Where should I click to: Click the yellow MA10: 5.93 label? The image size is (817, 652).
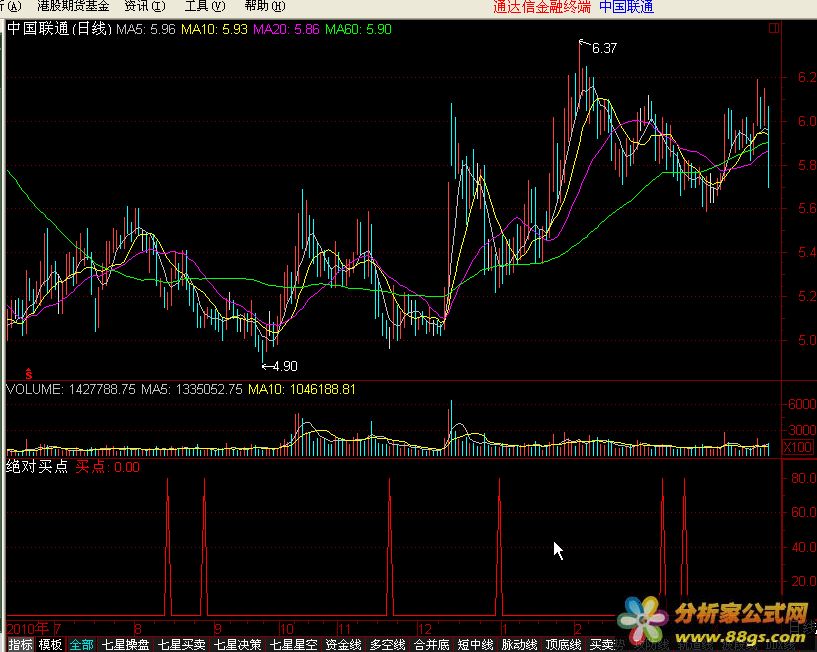(214, 29)
